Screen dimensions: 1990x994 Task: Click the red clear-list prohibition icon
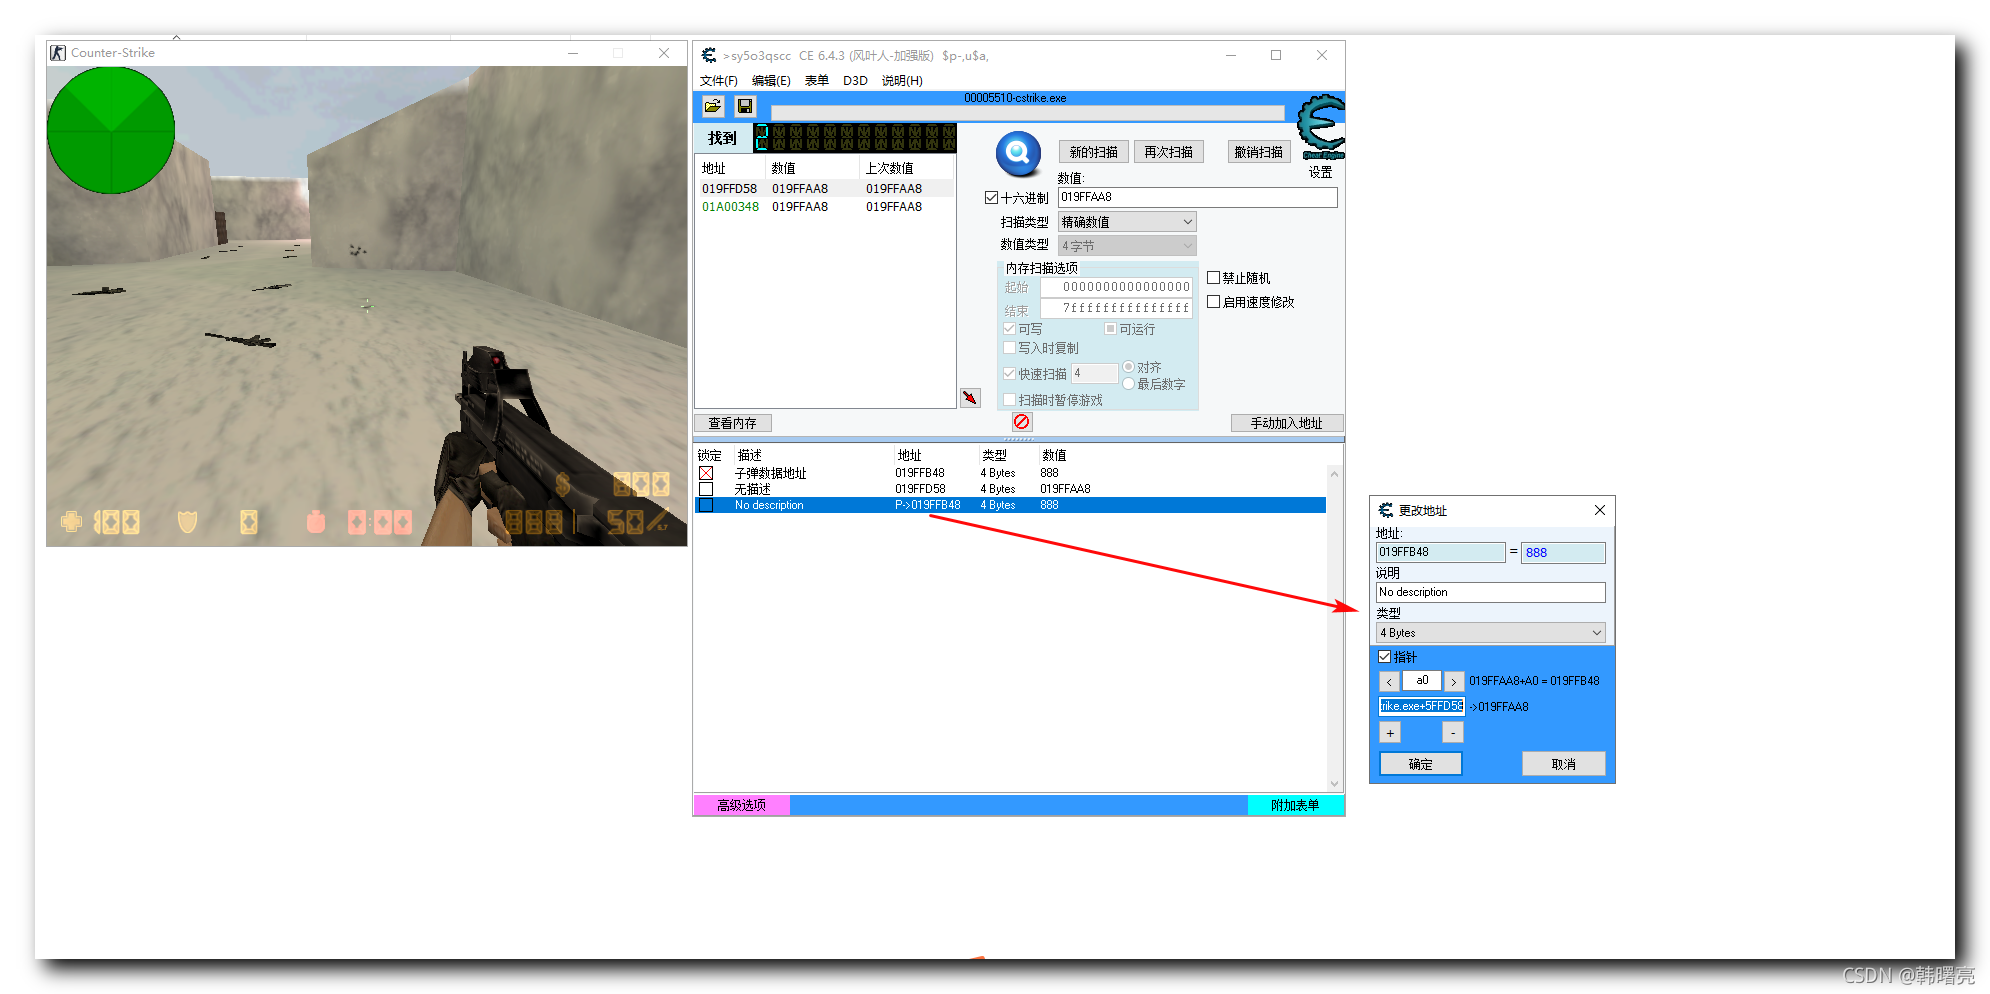click(x=1021, y=422)
